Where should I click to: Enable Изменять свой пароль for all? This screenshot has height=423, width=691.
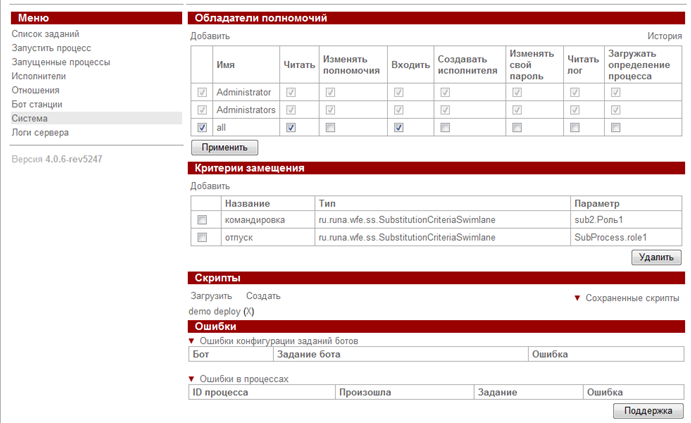click(517, 127)
